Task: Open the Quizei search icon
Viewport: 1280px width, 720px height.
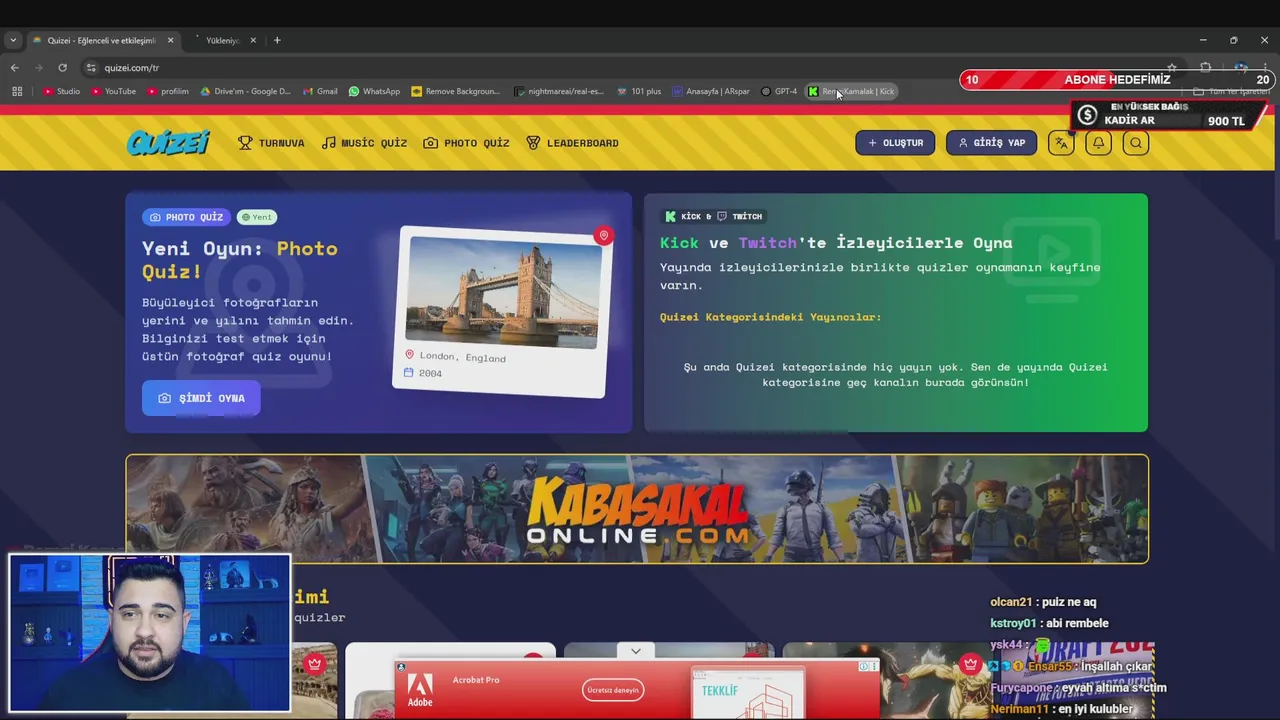Action: pos(1136,143)
